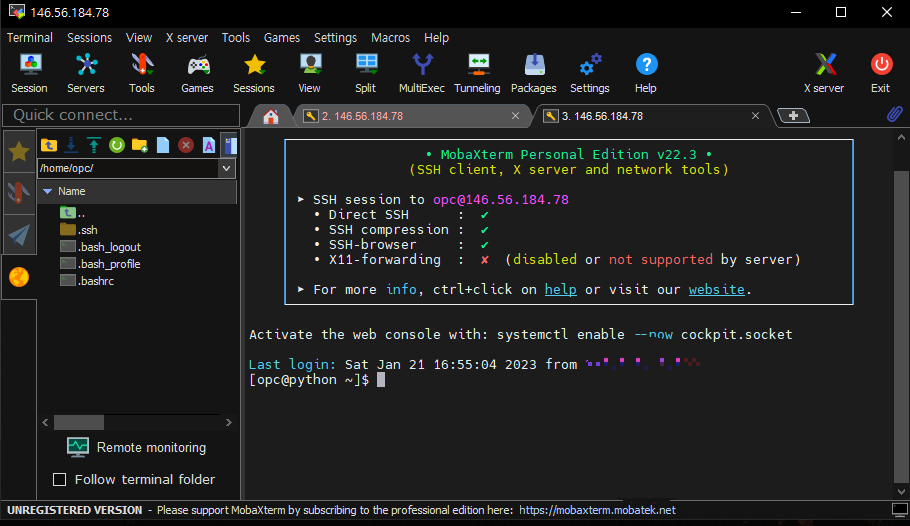Upload files with teal up-arrow icon
Image resolution: width=910 pixels, height=526 pixels.
tap(93, 145)
